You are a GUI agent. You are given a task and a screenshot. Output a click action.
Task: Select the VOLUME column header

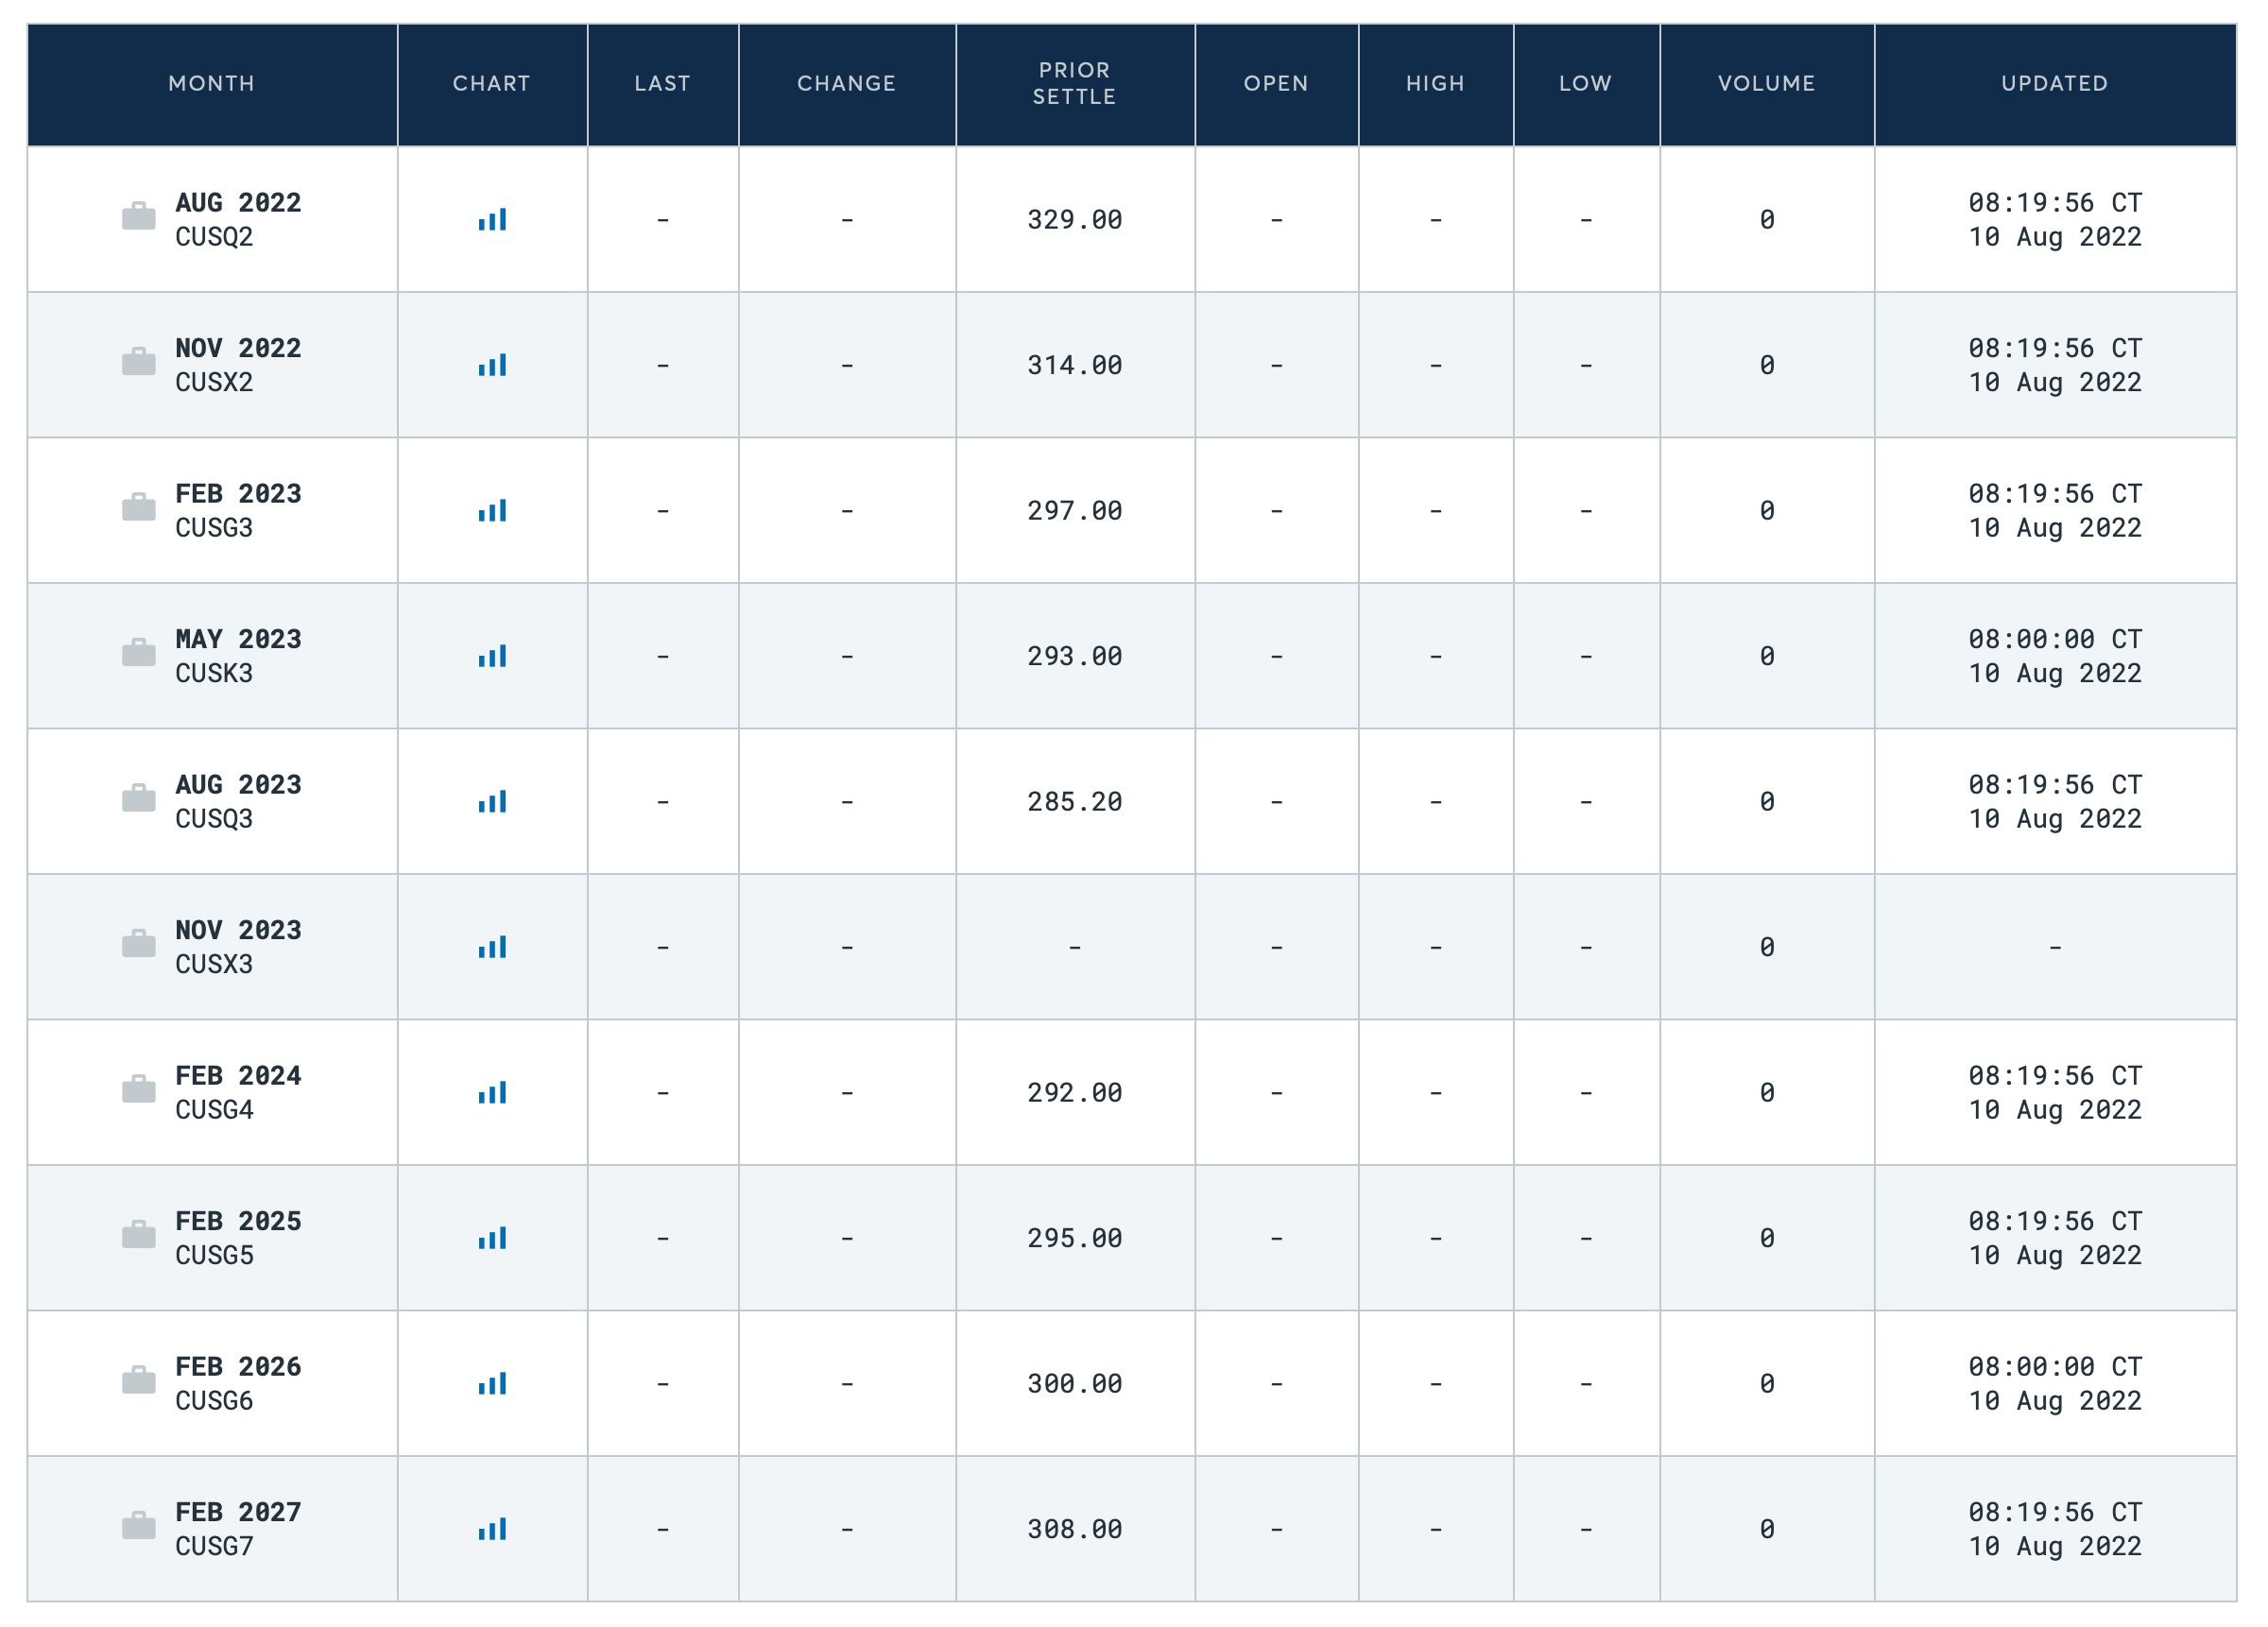[1766, 84]
